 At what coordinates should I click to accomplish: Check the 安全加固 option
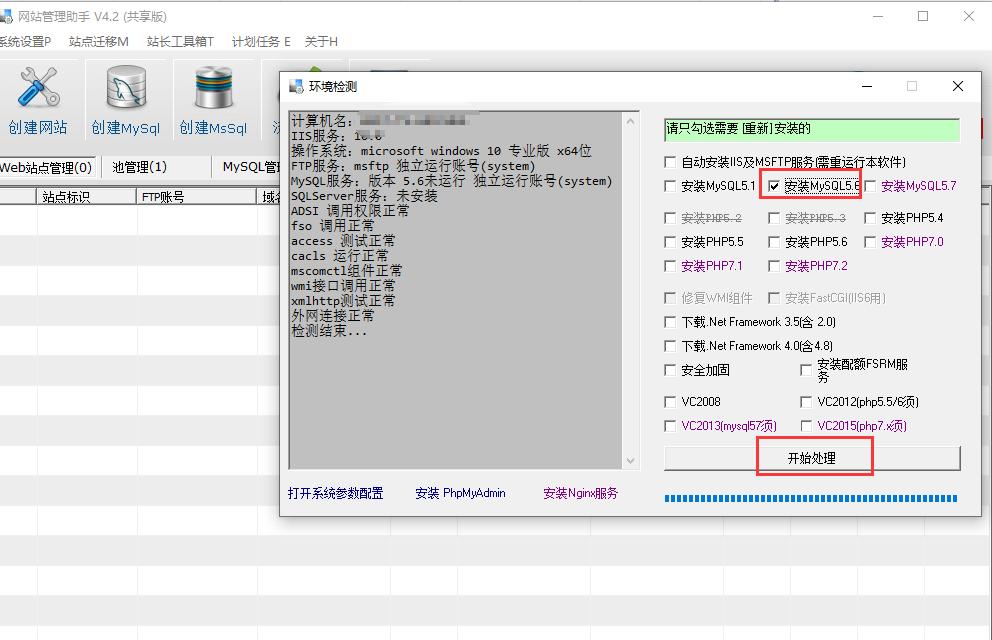coord(671,370)
